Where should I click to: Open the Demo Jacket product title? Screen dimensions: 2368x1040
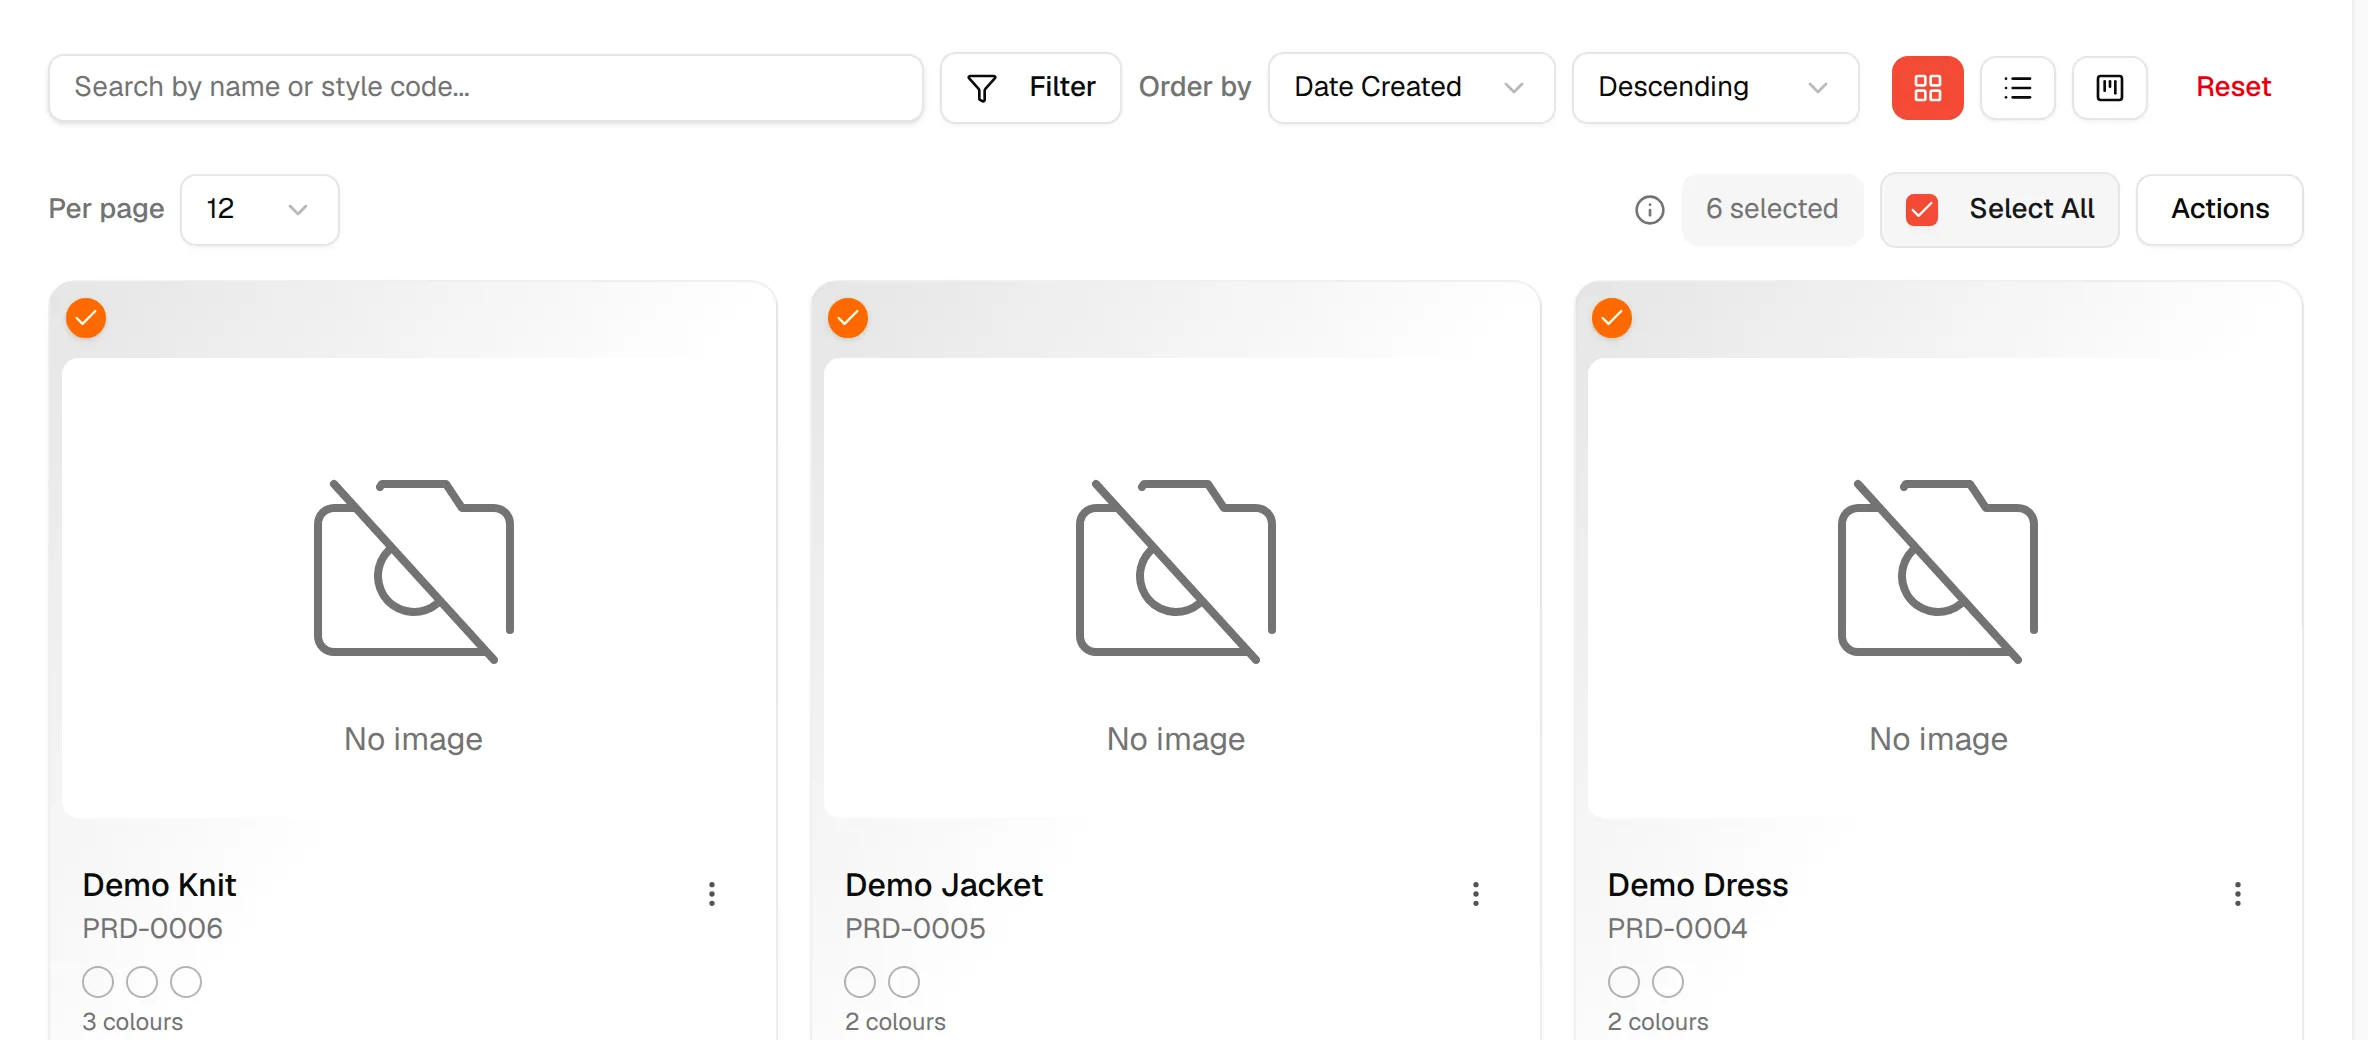(943, 885)
